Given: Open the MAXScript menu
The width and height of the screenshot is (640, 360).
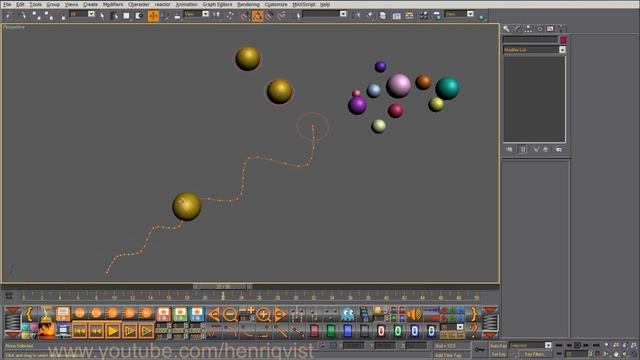Looking at the screenshot, I should [304, 4].
